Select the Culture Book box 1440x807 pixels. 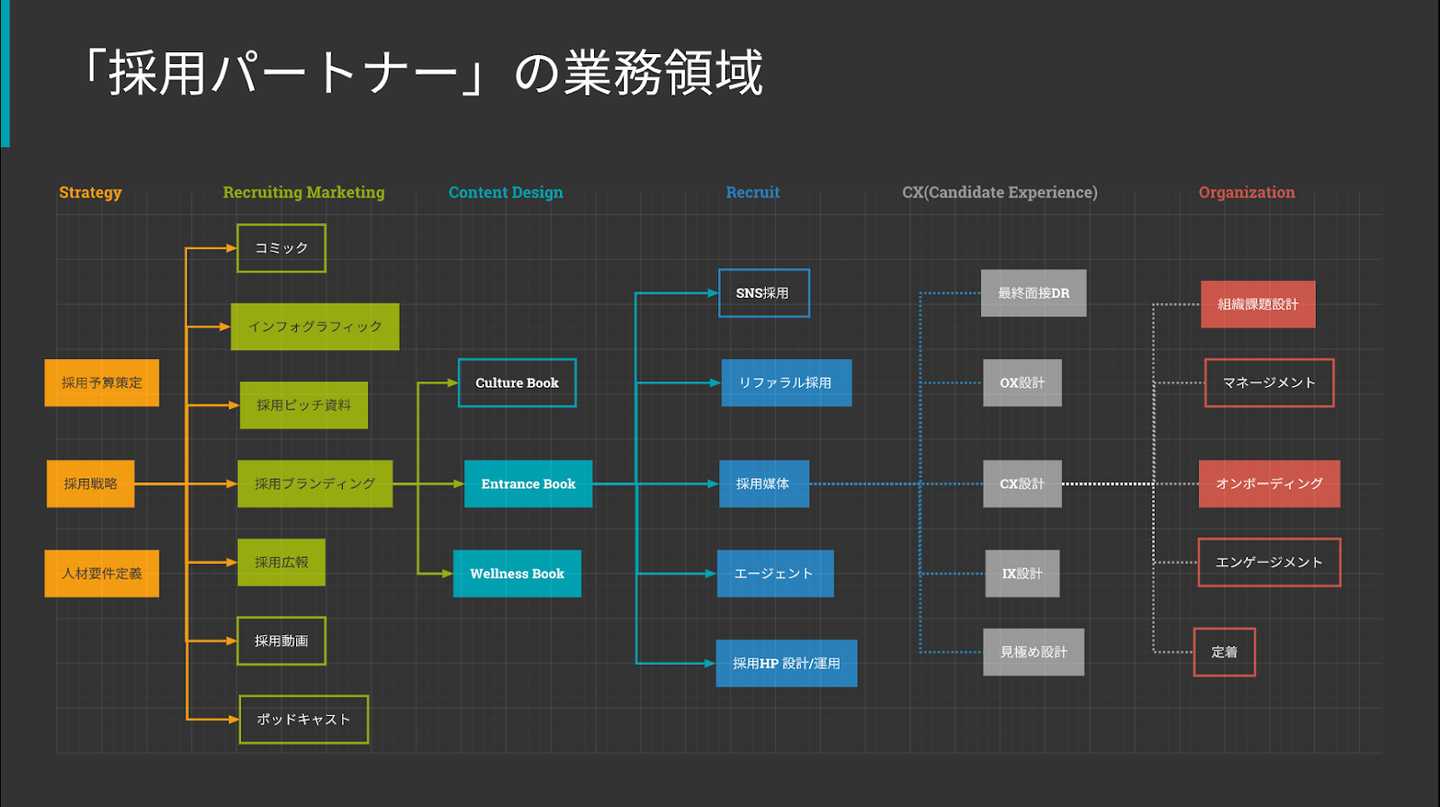coord(517,383)
